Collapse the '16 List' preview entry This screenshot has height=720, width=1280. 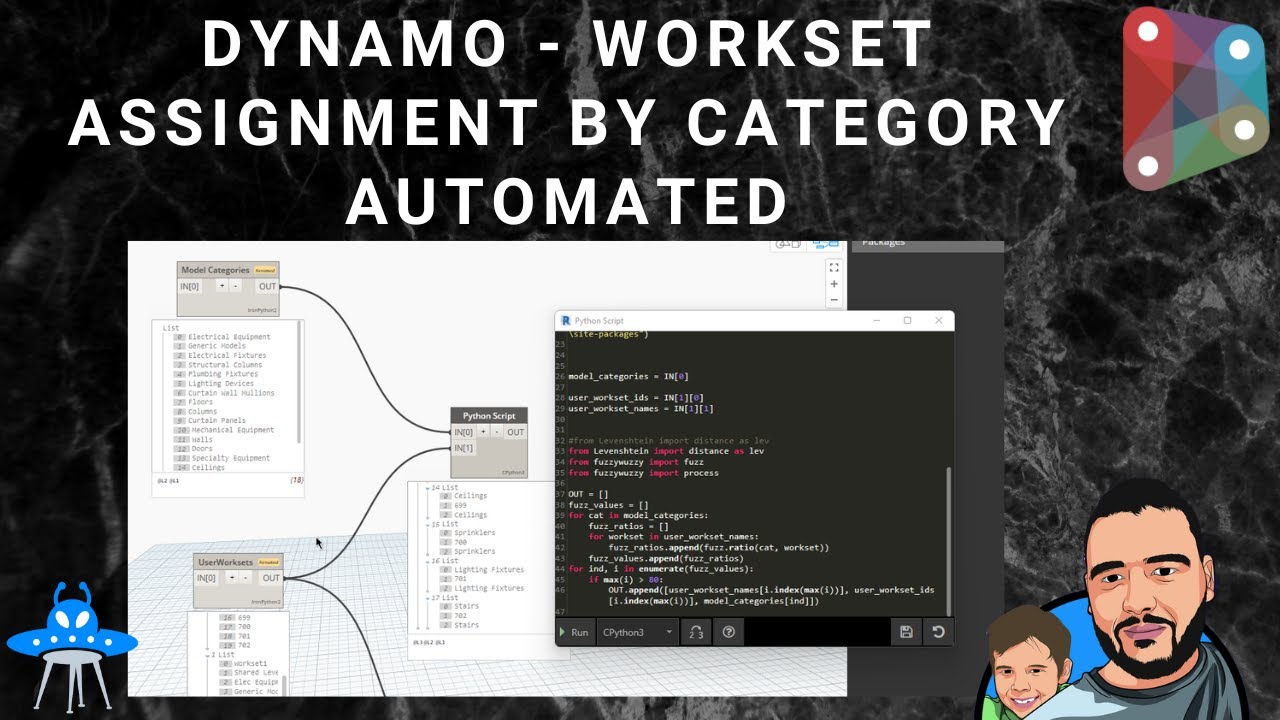(428, 561)
